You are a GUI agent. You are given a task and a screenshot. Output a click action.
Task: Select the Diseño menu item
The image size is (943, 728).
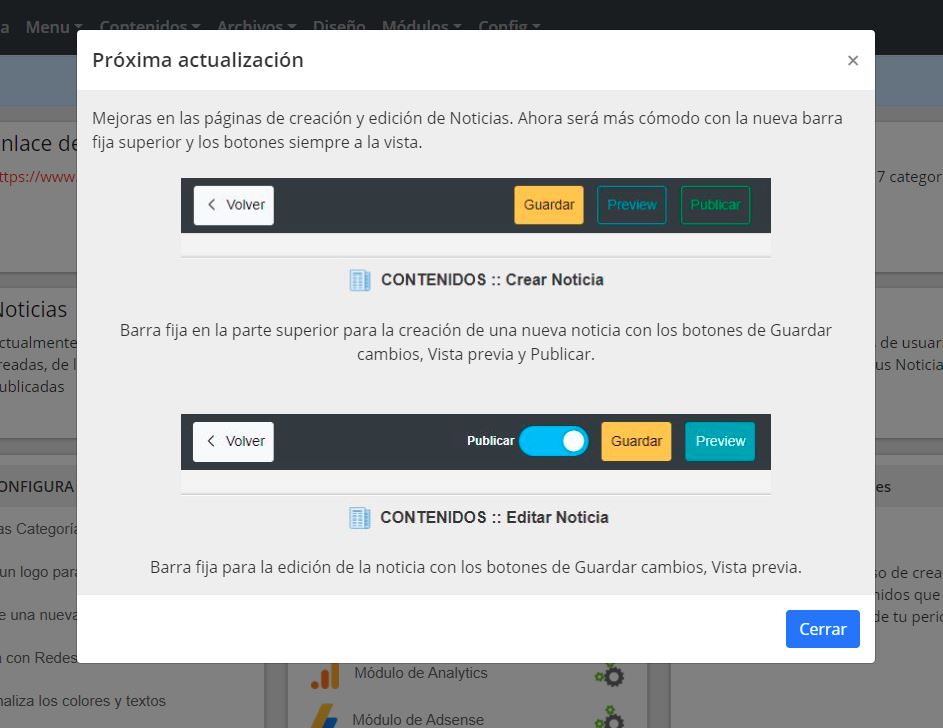tap(339, 27)
